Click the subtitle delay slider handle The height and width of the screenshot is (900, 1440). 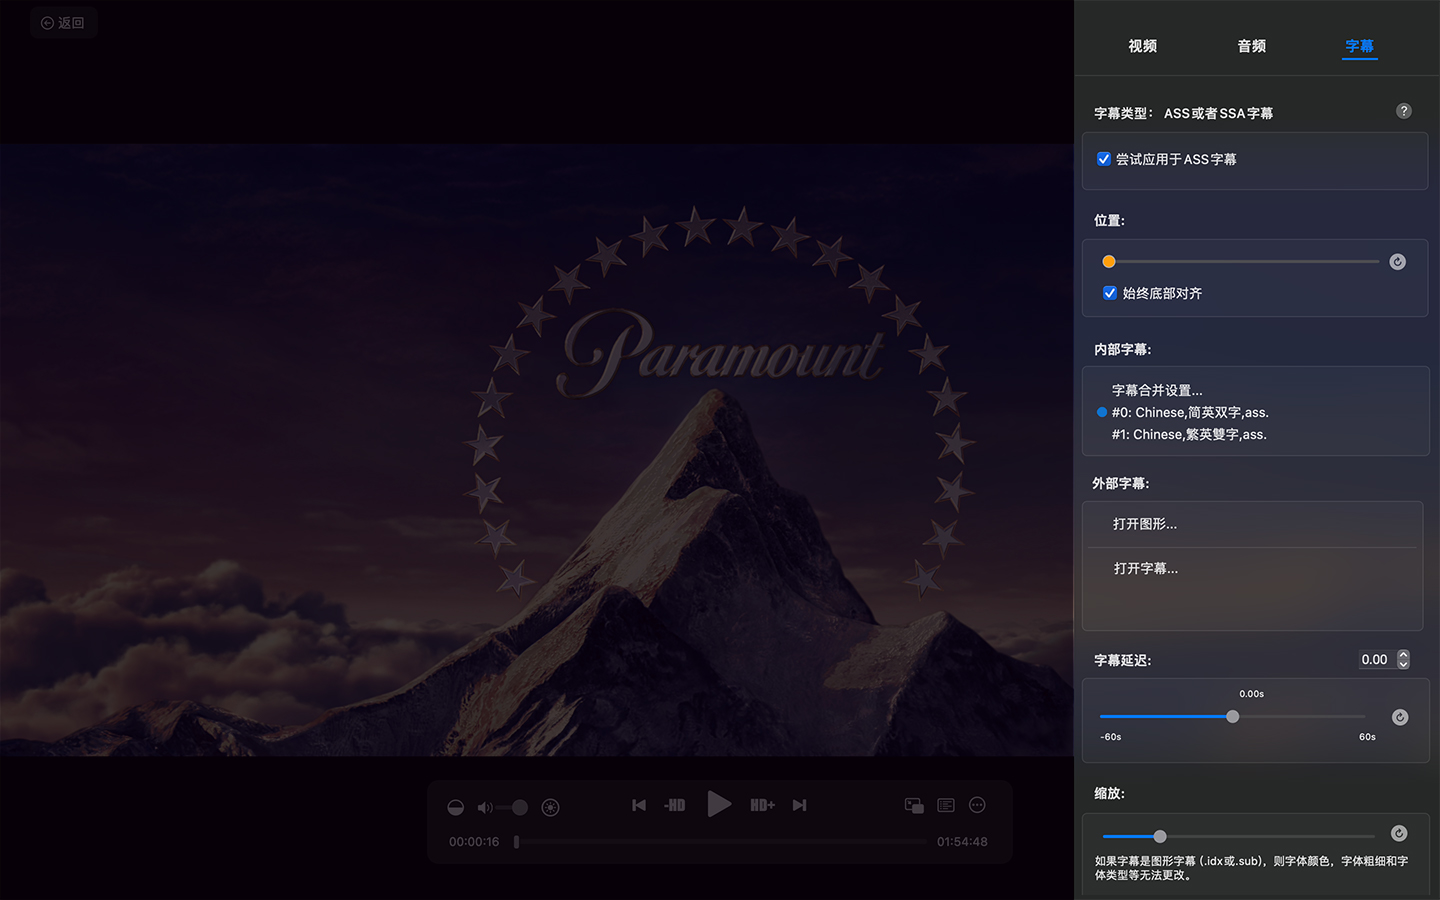(1232, 716)
